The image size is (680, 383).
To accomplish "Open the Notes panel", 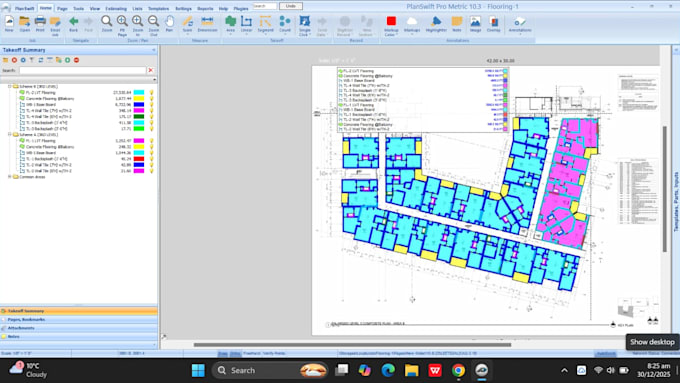I will tap(79, 336).
